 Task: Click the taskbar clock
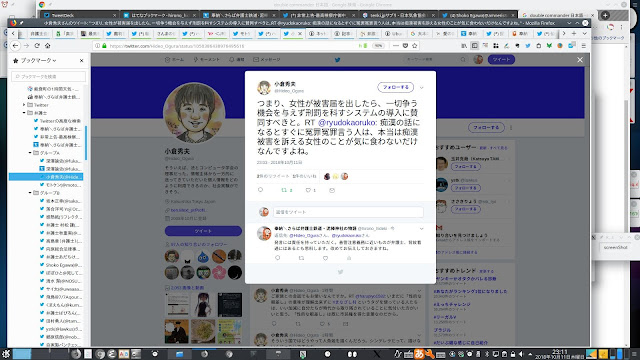[560, 354]
